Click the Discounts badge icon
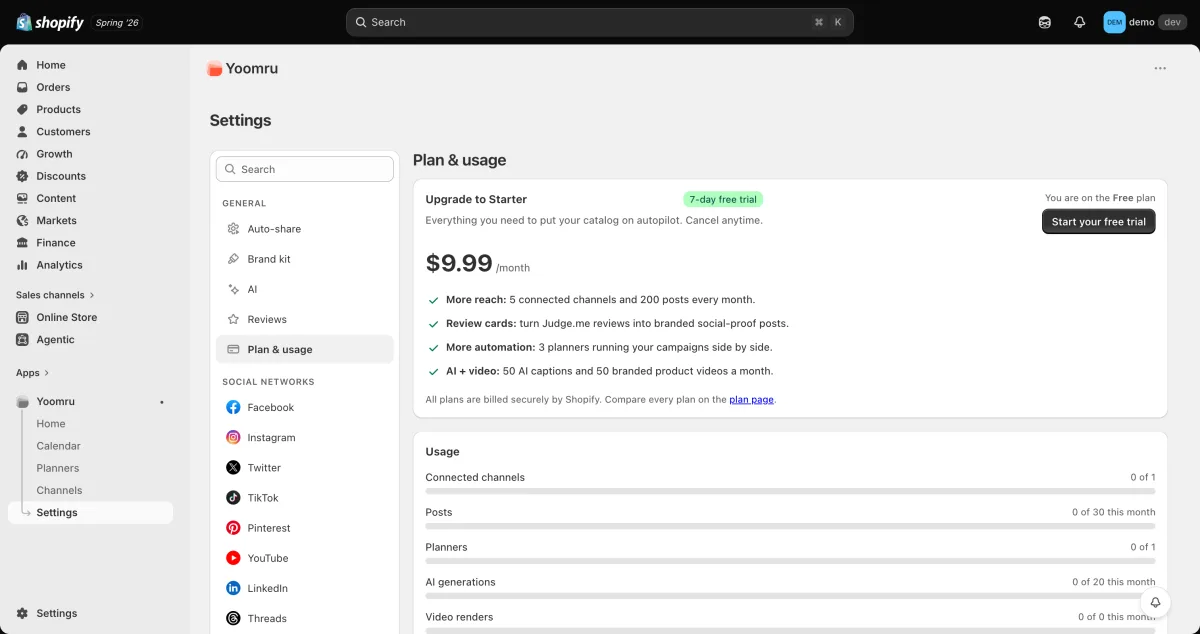 tap(22, 176)
